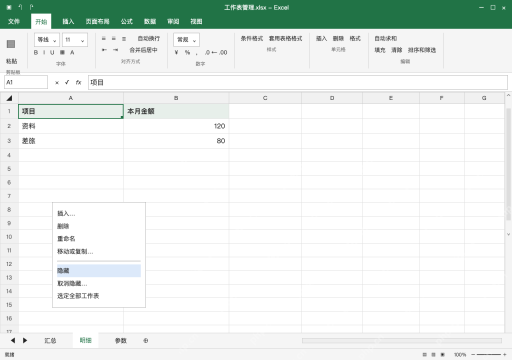
Task: Click the undo icon in title bar
Action: click(20, 7)
